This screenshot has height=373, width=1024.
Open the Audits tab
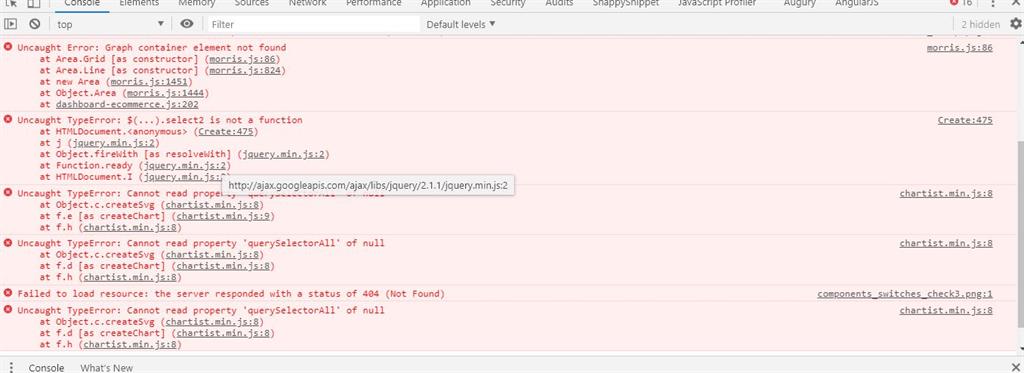pos(560,3)
